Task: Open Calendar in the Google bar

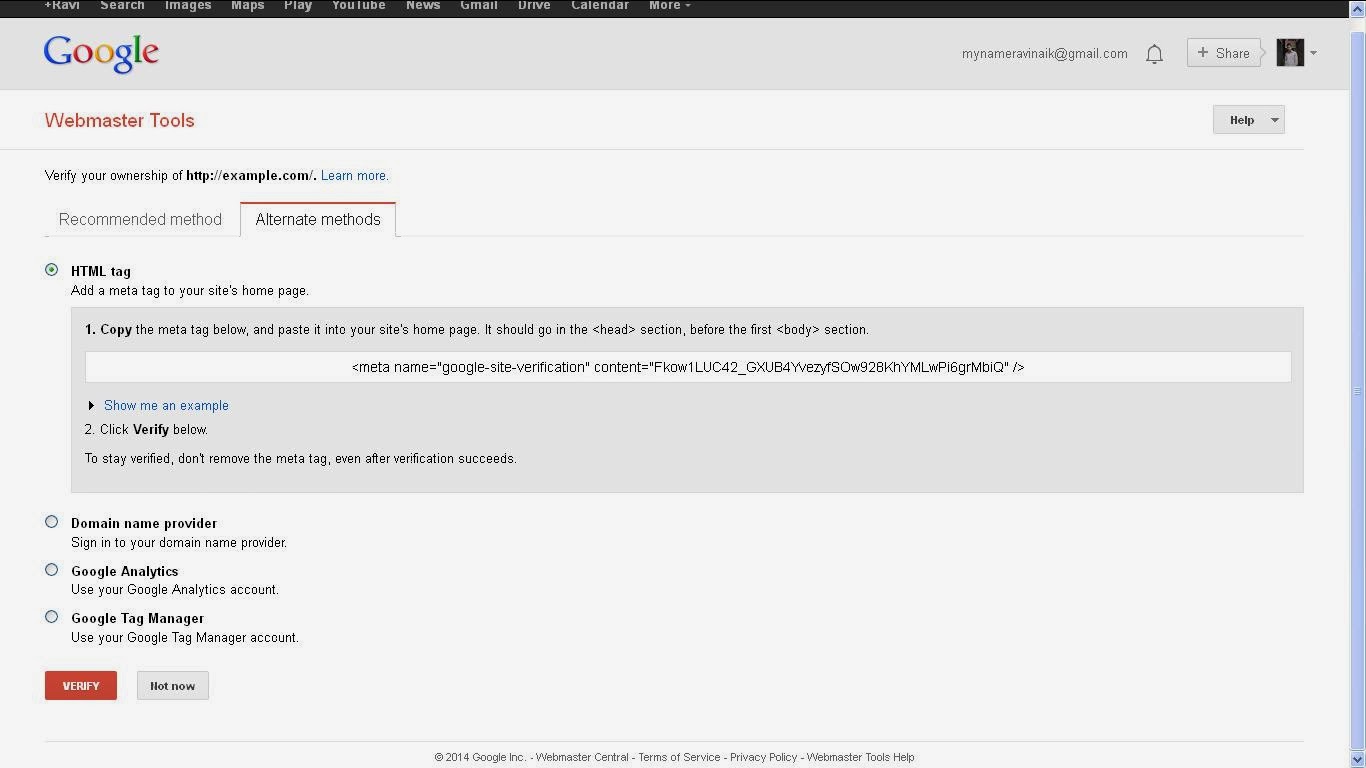Action: click(x=600, y=6)
